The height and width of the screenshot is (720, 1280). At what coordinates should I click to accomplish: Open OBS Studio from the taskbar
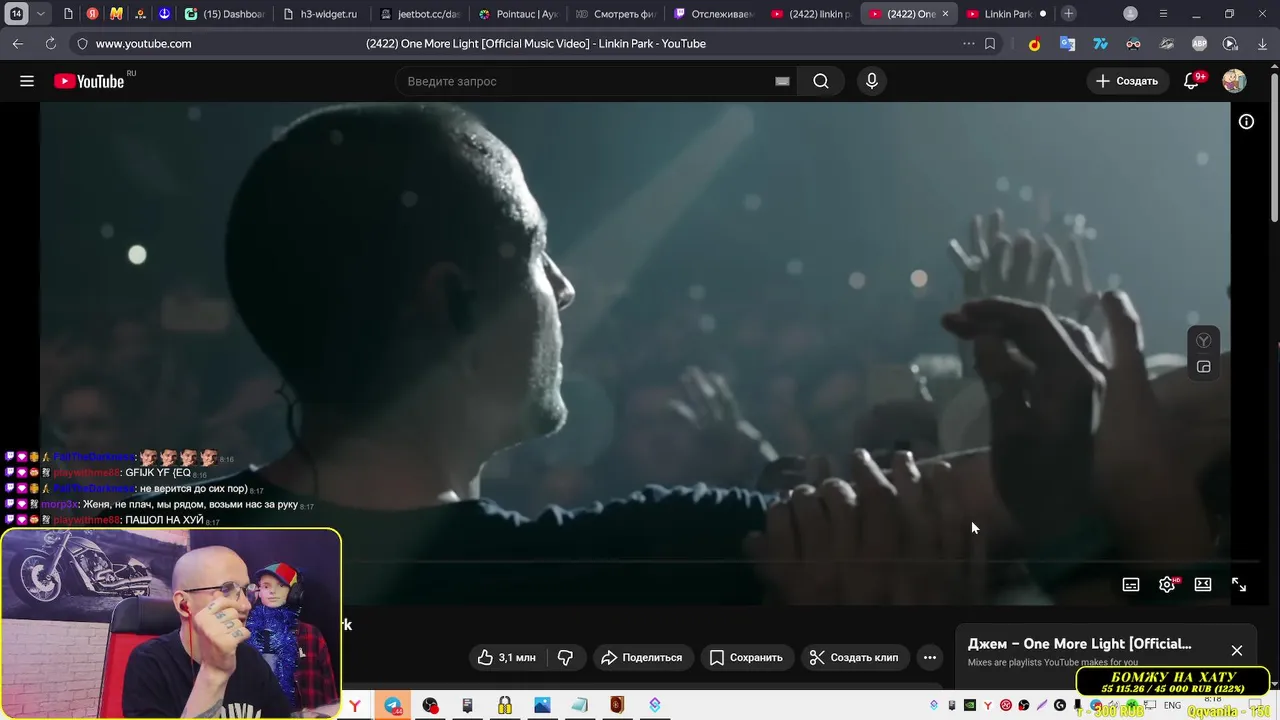click(430, 706)
